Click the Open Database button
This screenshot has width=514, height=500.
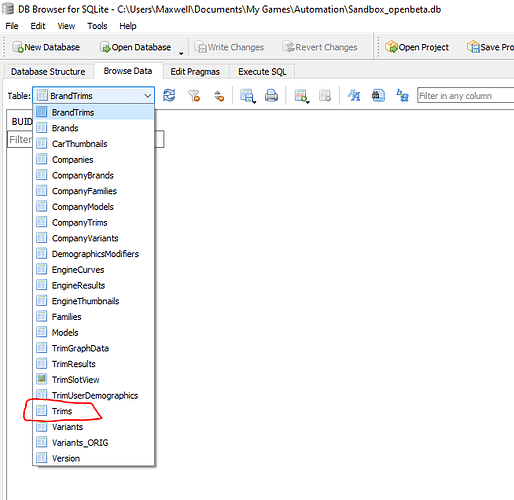pos(135,47)
